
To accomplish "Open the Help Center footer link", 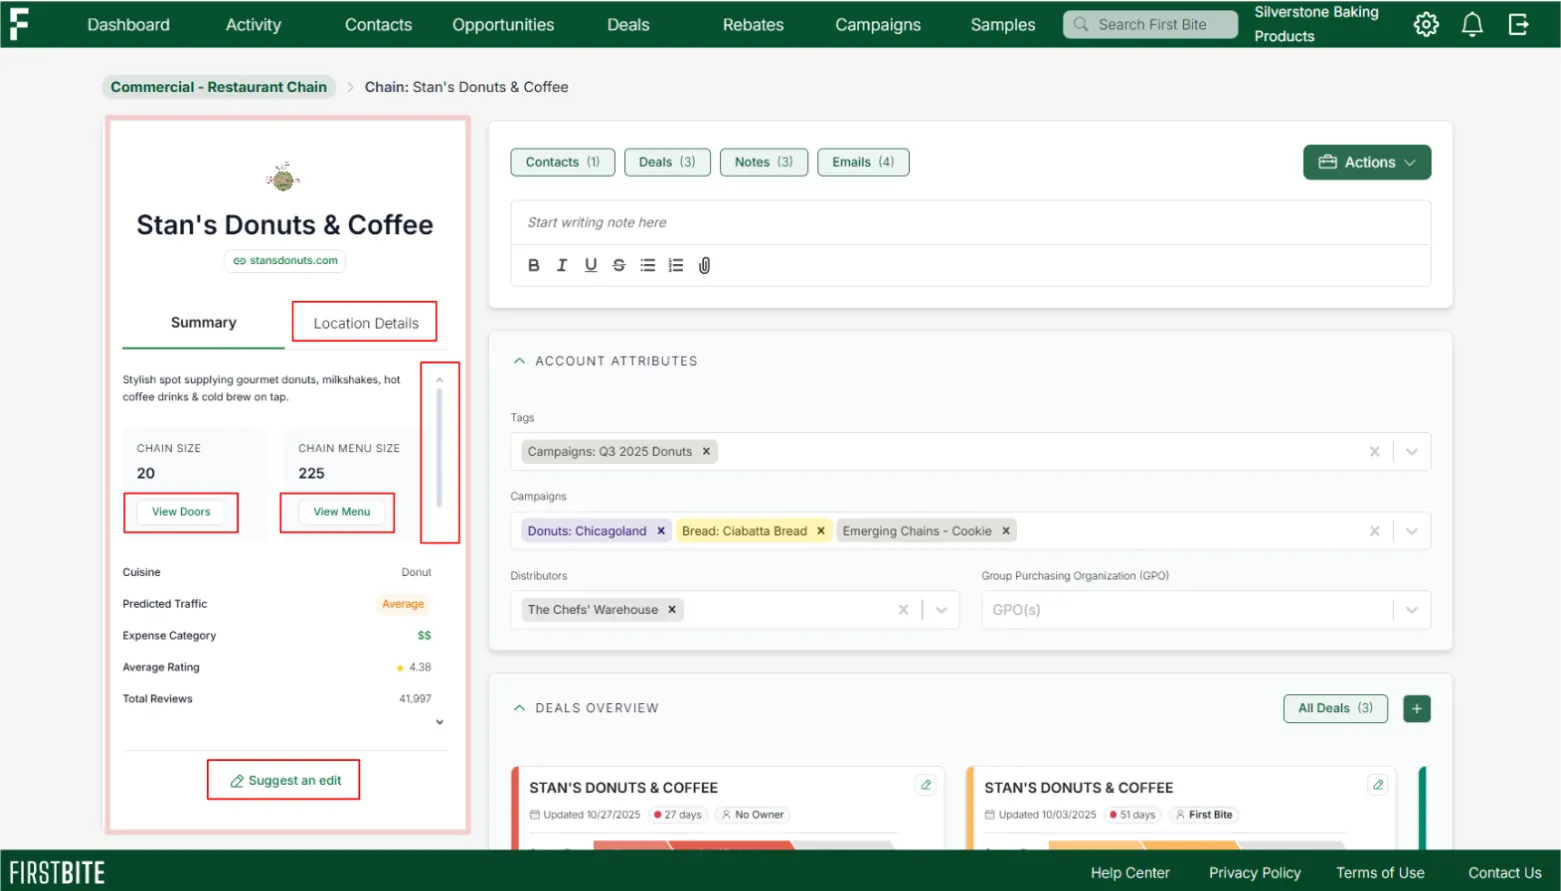I will [x=1130, y=873].
